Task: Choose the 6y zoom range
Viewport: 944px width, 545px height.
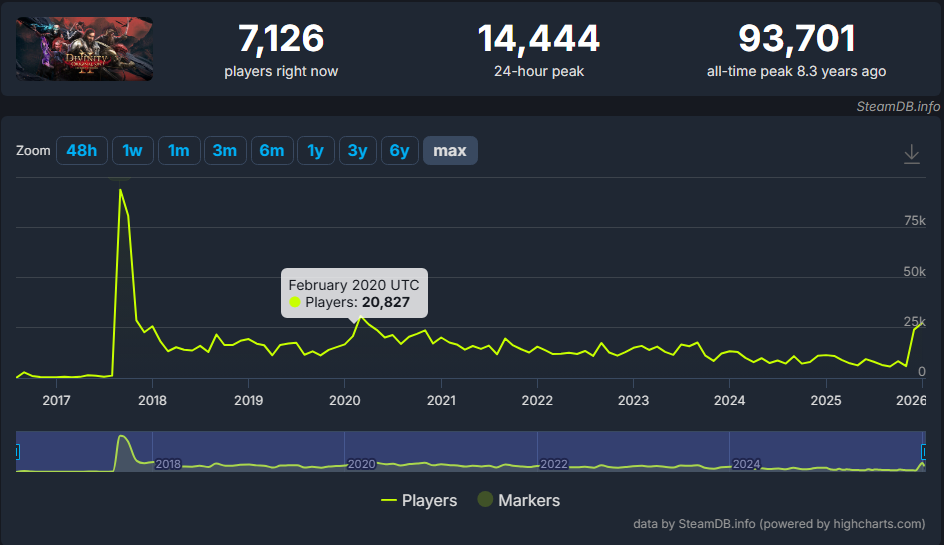Action: coord(400,151)
